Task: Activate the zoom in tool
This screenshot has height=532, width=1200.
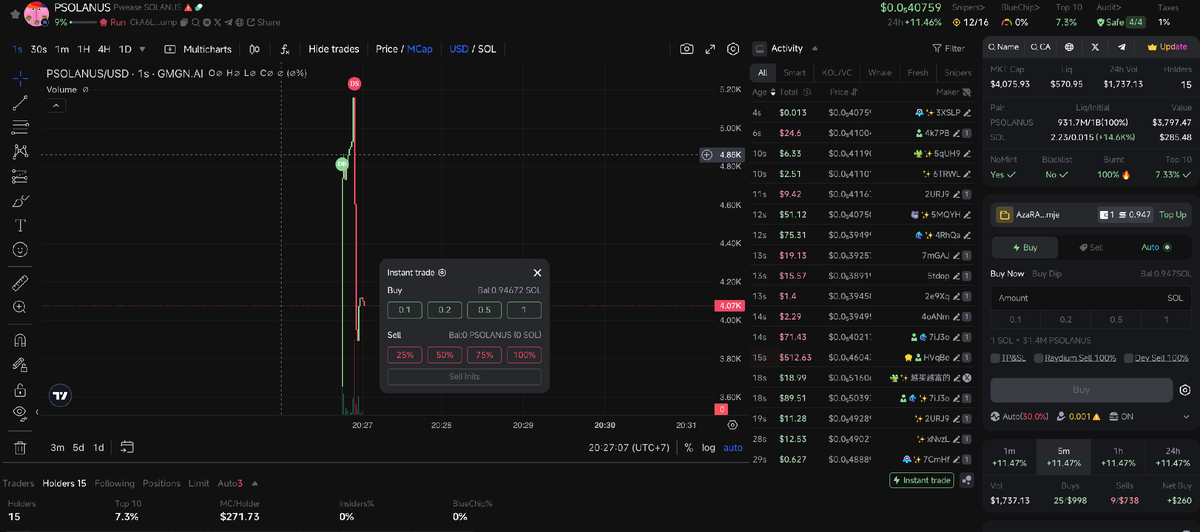Action: coord(20,307)
